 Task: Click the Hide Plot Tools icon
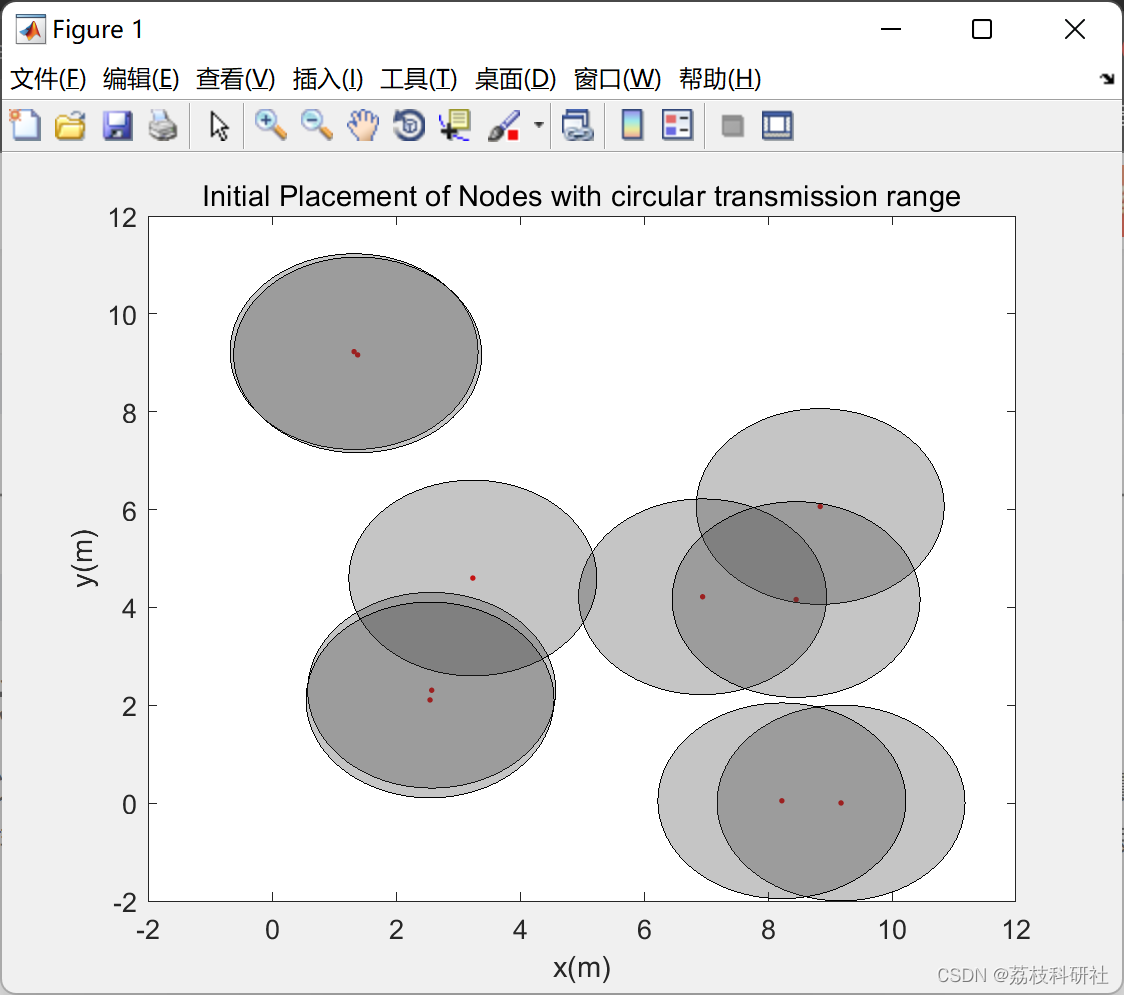point(732,126)
